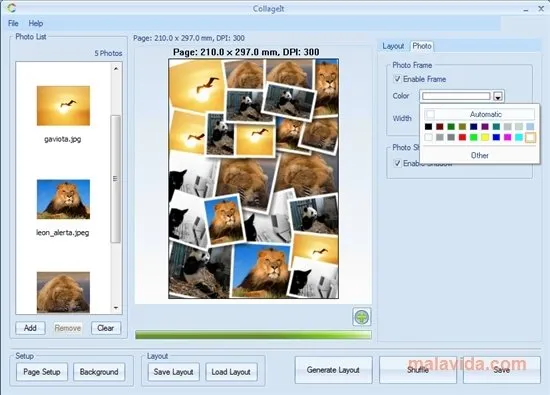Pick the yellow color swatch

[485, 137]
